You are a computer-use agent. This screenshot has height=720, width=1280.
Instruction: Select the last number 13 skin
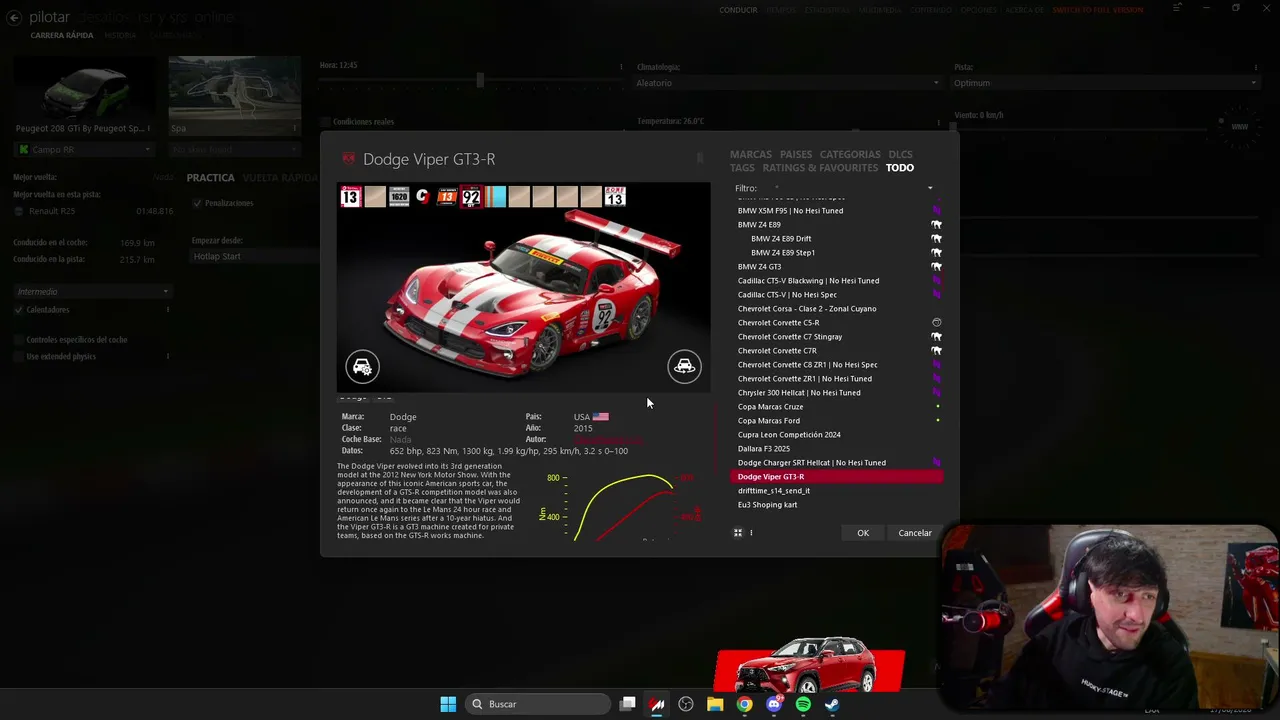[x=615, y=197]
